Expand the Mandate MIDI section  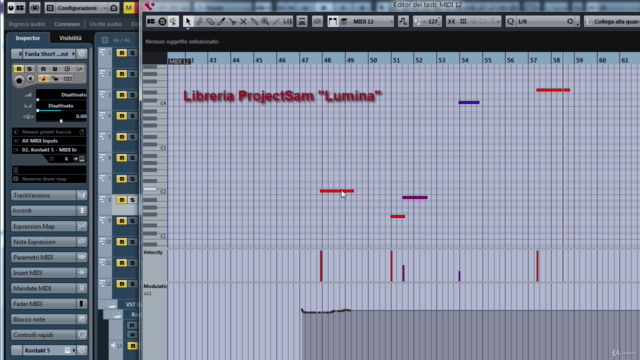[x=49, y=288]
